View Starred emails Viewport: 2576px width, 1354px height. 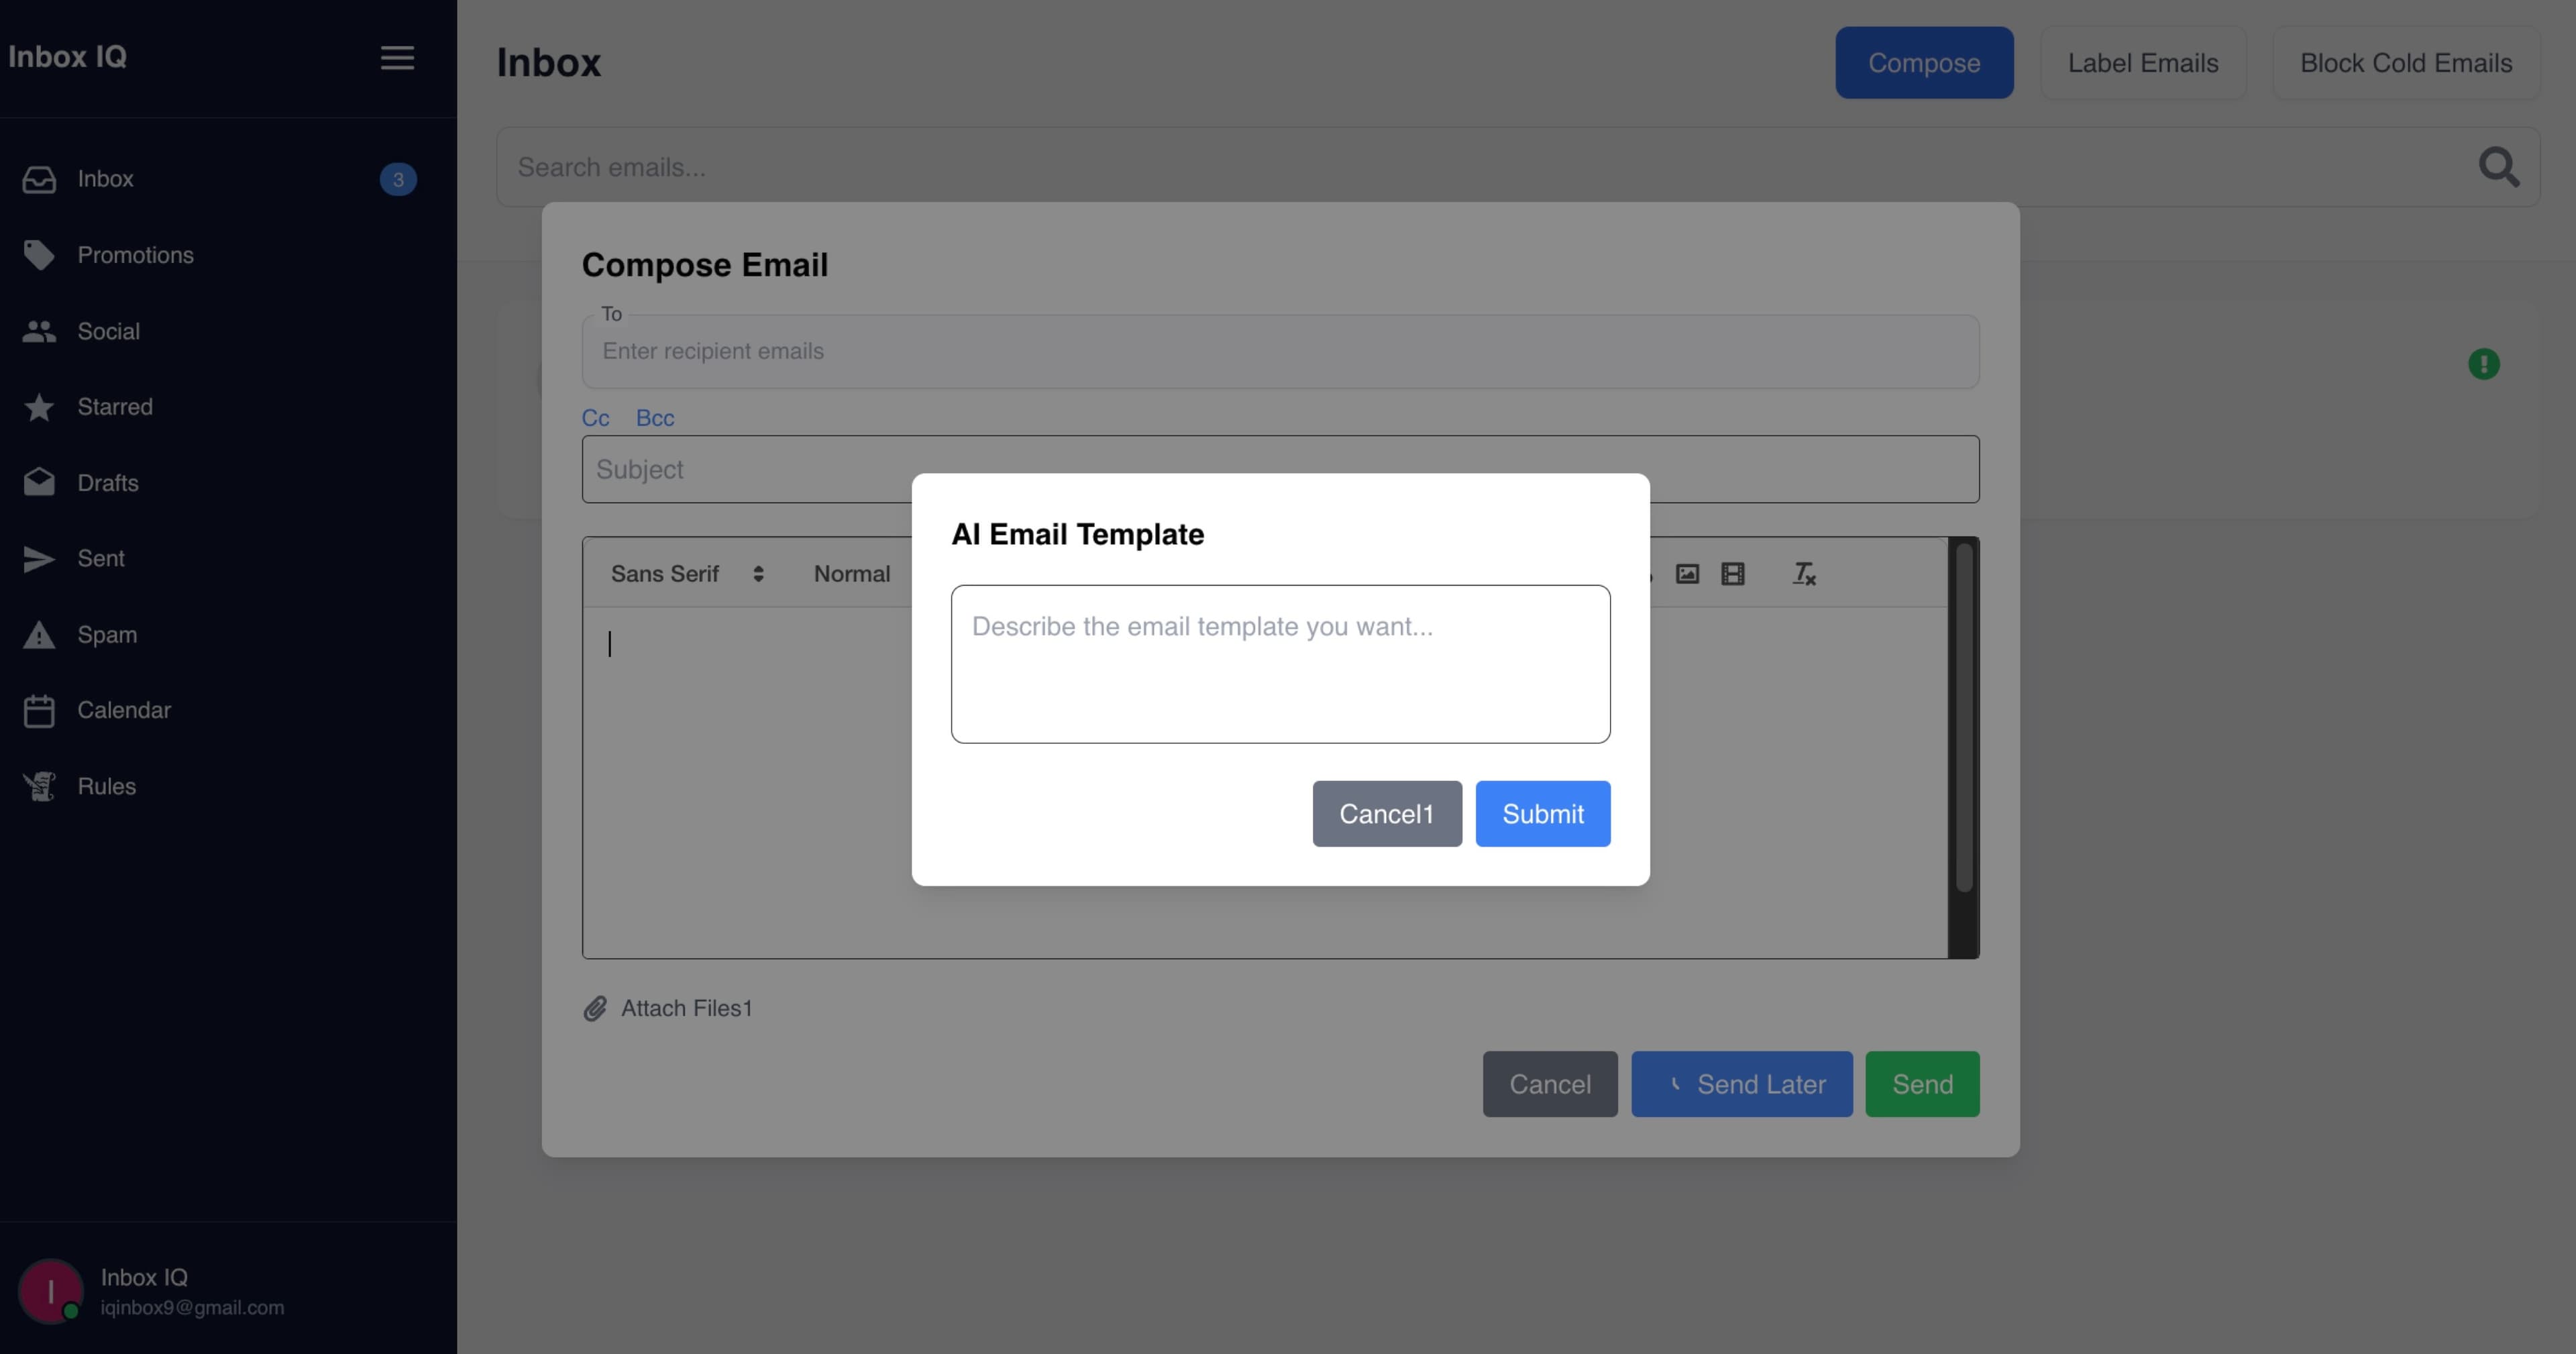click(x=114, y=407)
